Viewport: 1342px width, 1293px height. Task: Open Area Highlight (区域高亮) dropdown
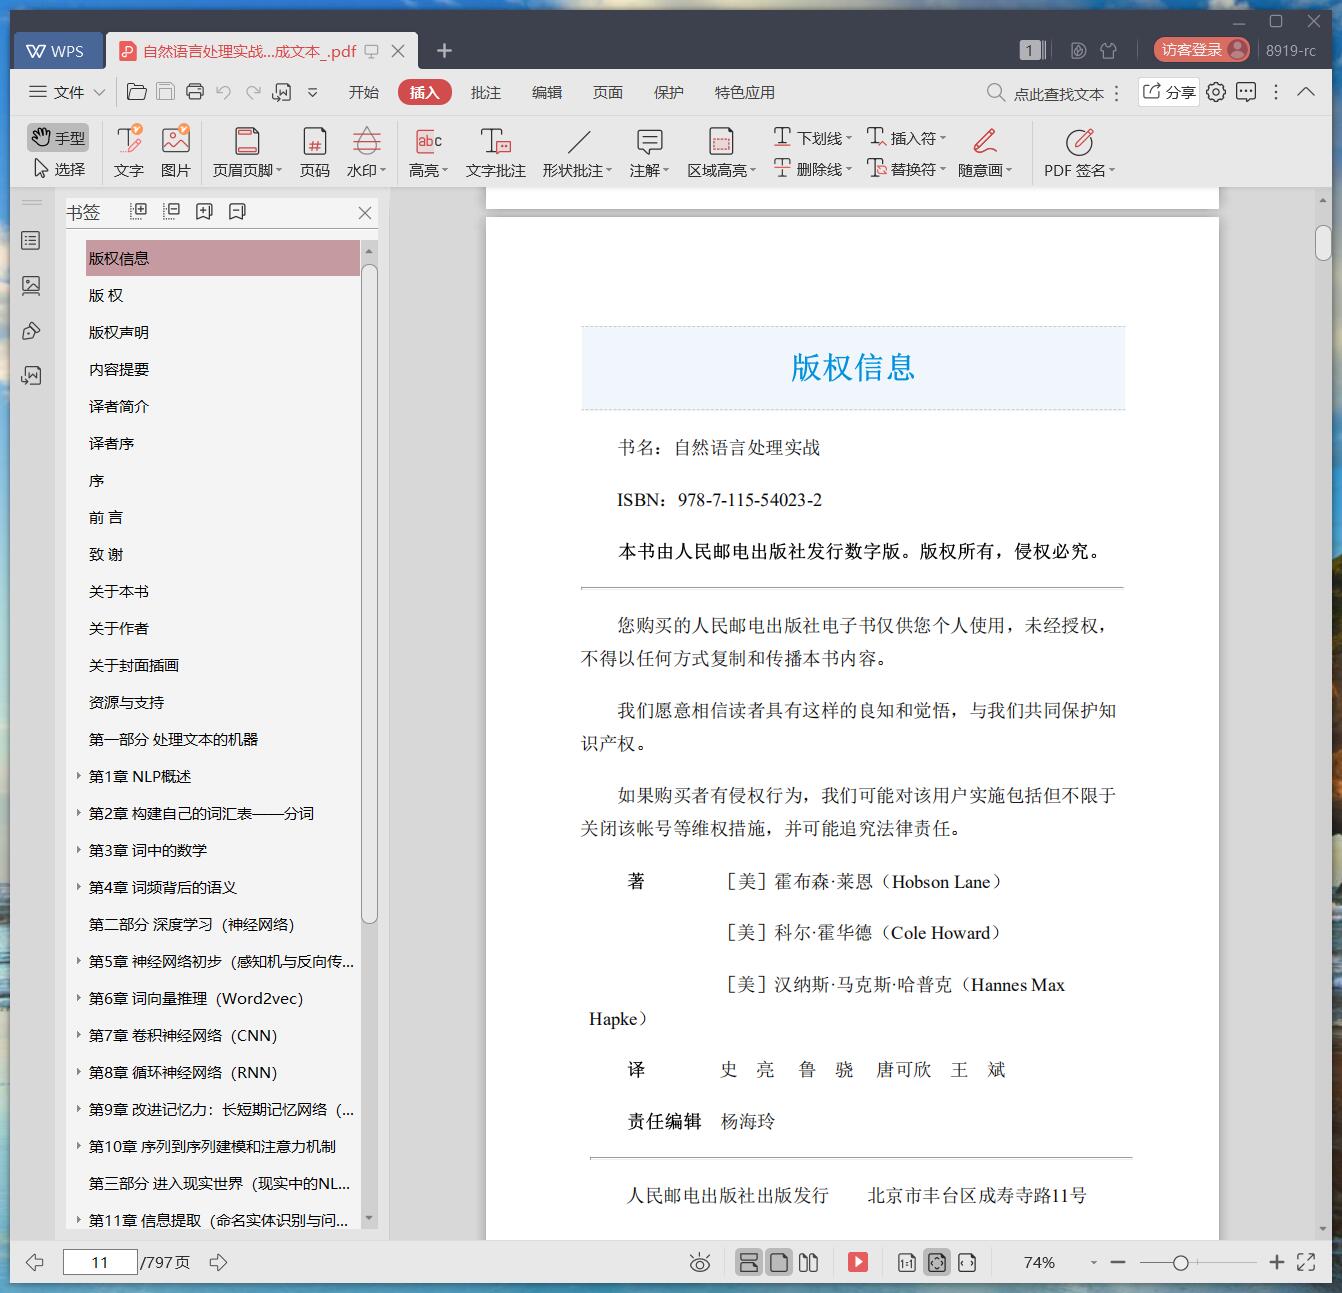721,152
